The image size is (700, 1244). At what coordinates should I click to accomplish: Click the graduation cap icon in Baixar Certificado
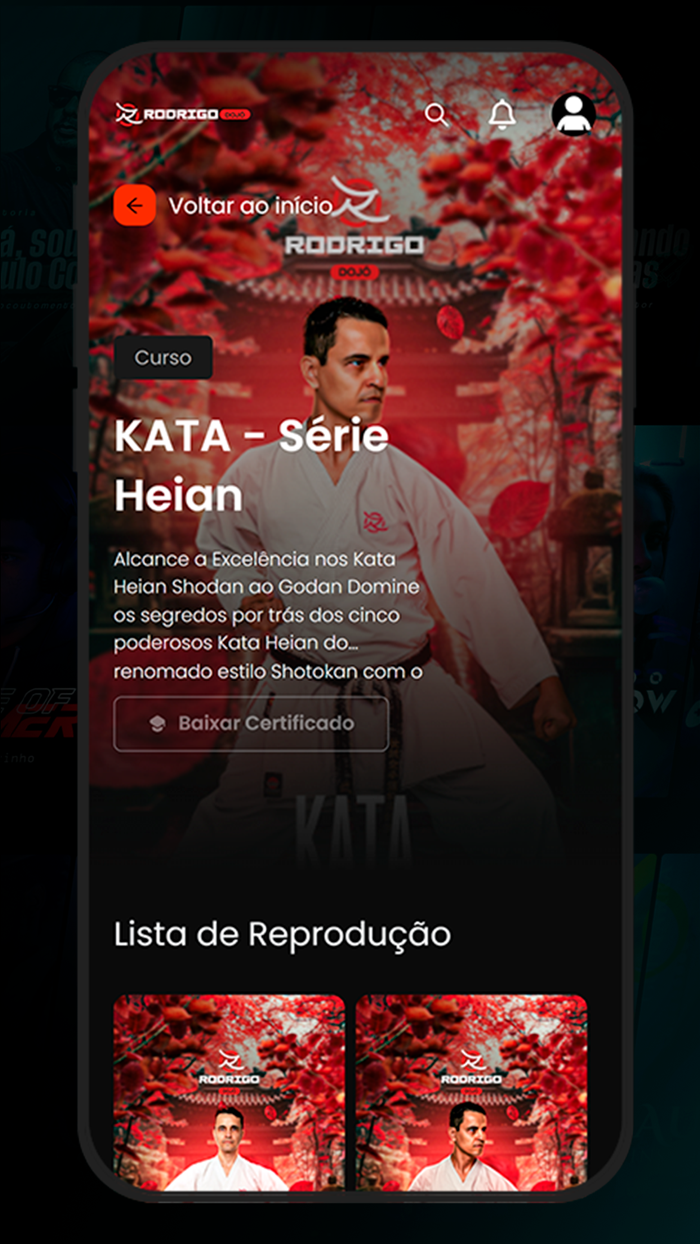157,723
